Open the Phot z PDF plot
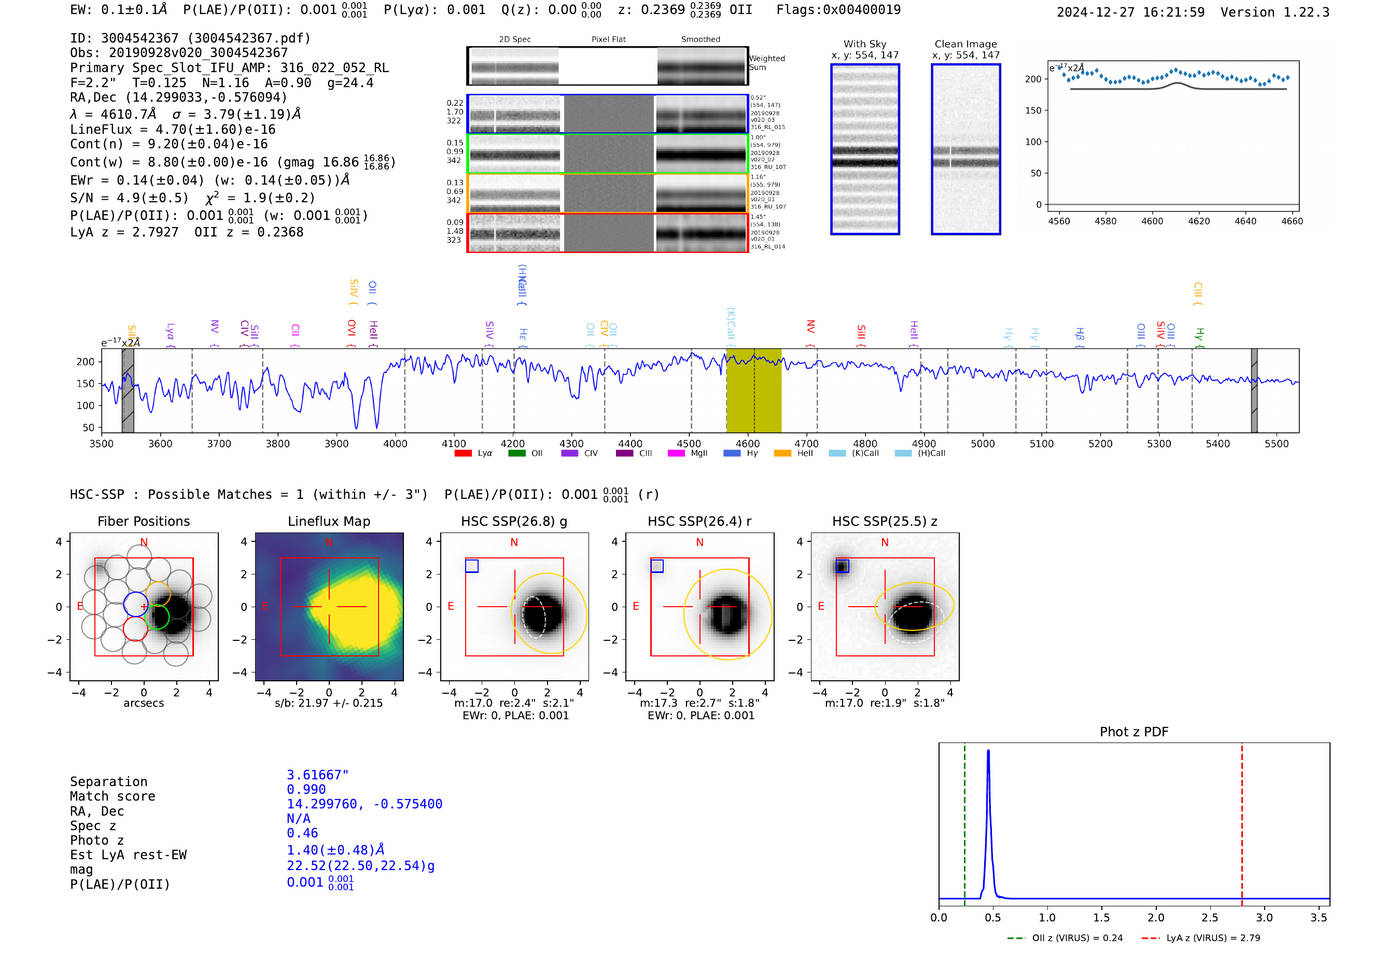The height and width of the screenshot is (953, 1400). point(1134,824)
